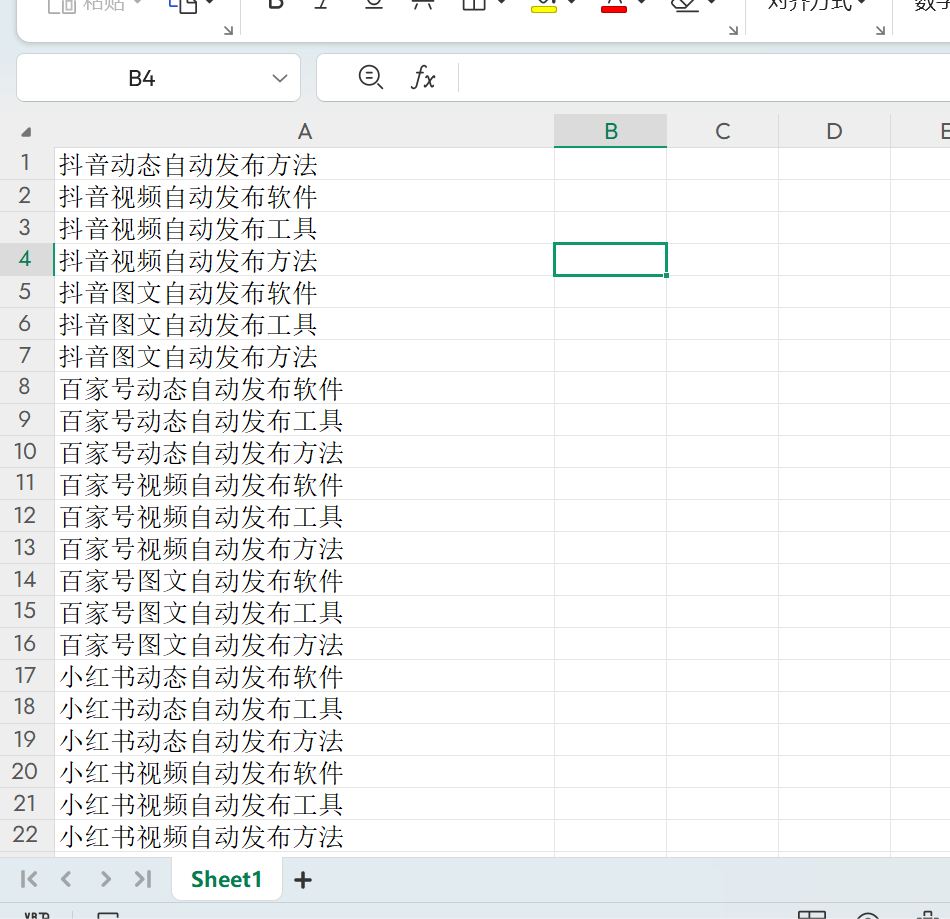Apply the yellow fill color
This screenshot has height=919, width=950.
point(543,6)
